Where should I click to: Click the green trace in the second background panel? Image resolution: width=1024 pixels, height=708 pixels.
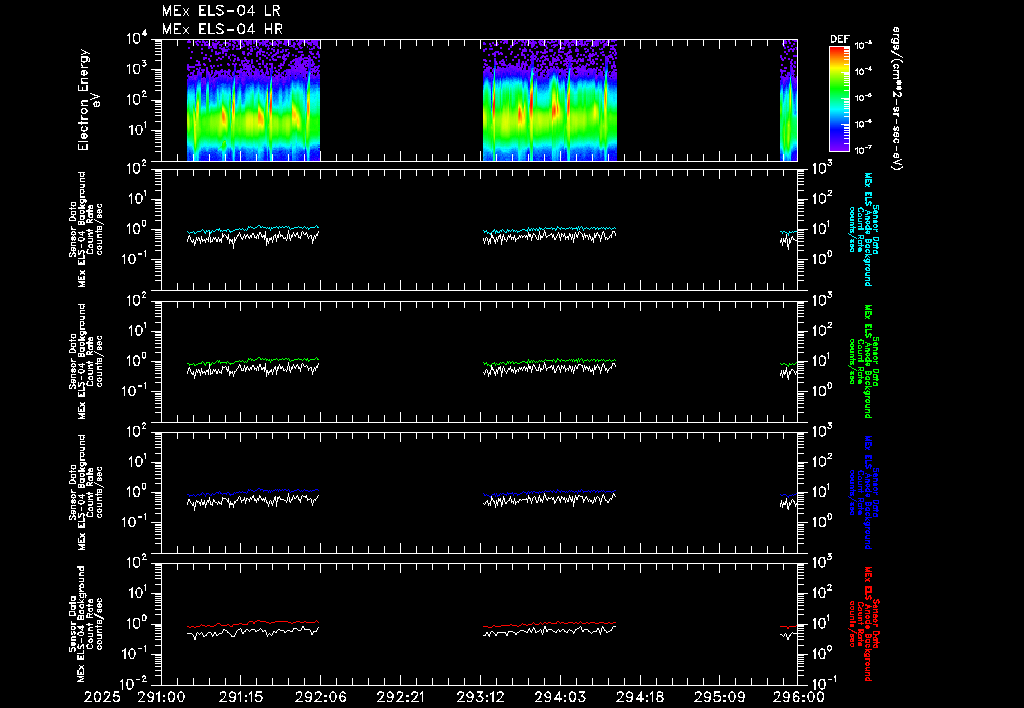[253, 361]
